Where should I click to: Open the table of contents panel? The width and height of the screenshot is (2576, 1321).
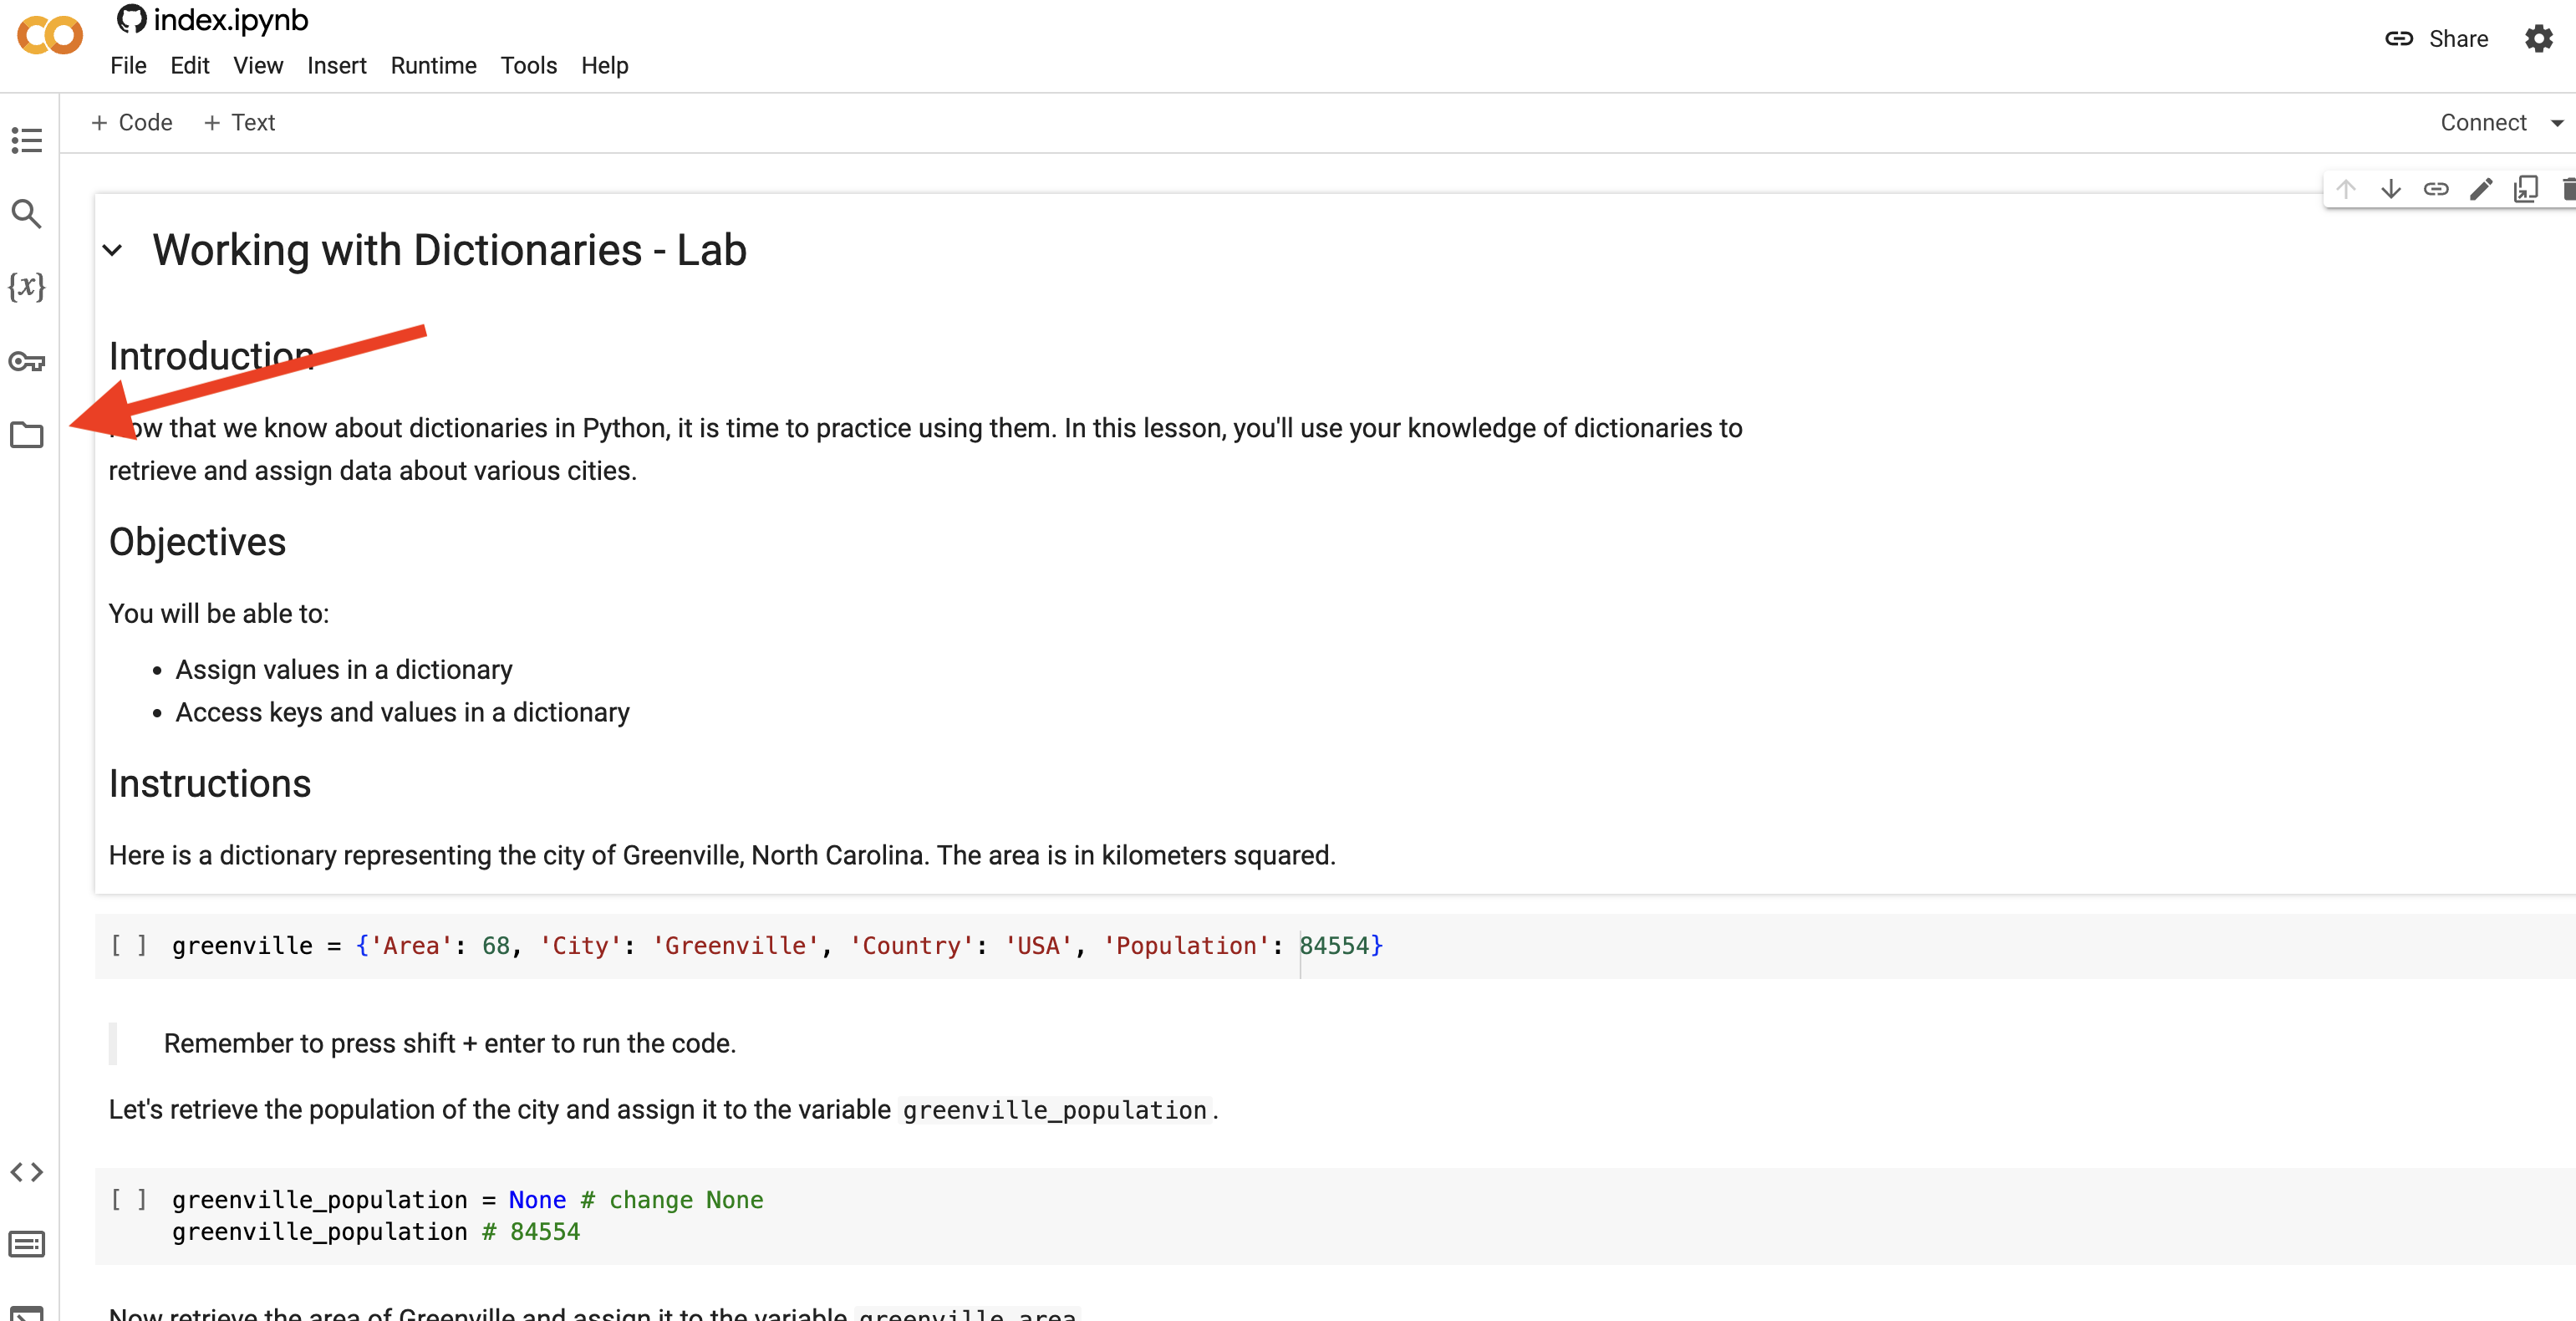click(26, 140)
